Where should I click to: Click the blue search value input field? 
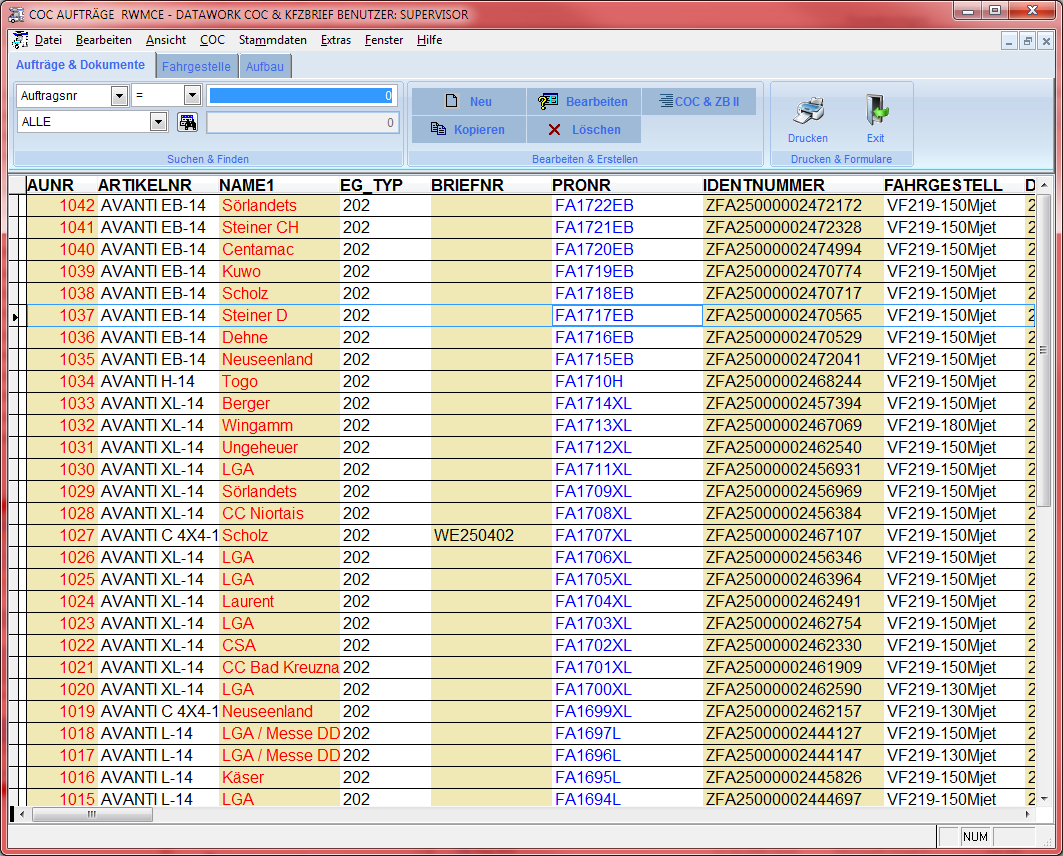302,96
